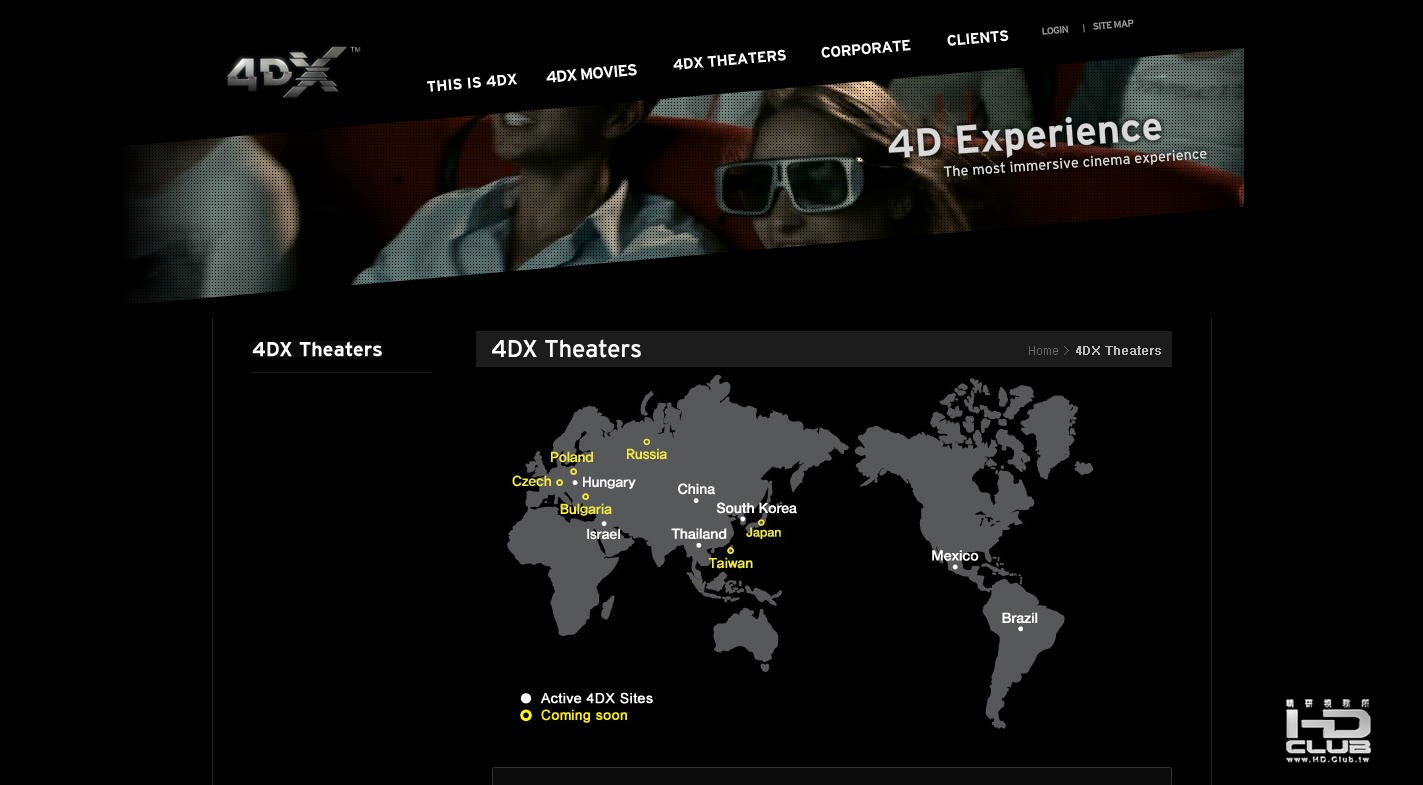
Task: Click the Japan label on the map
Action: (x=763, y=533)
